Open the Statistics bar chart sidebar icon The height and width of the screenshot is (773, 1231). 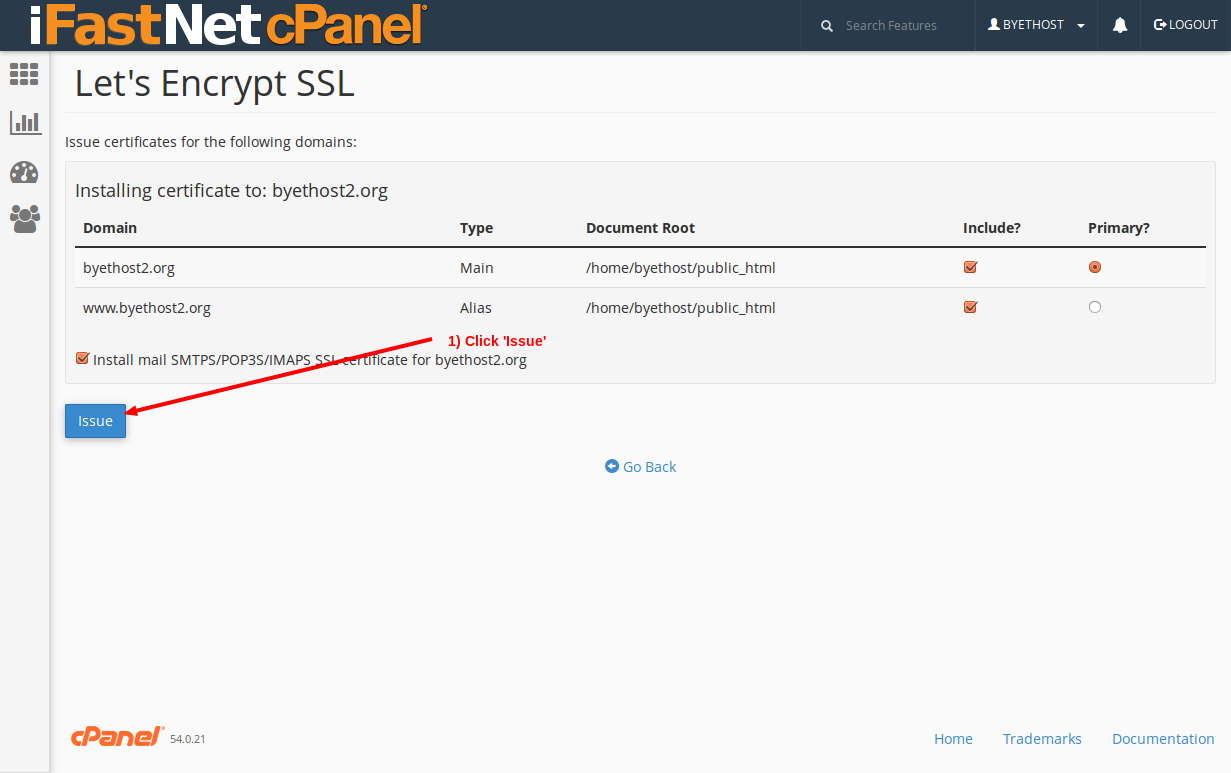[x=25, y=123]
